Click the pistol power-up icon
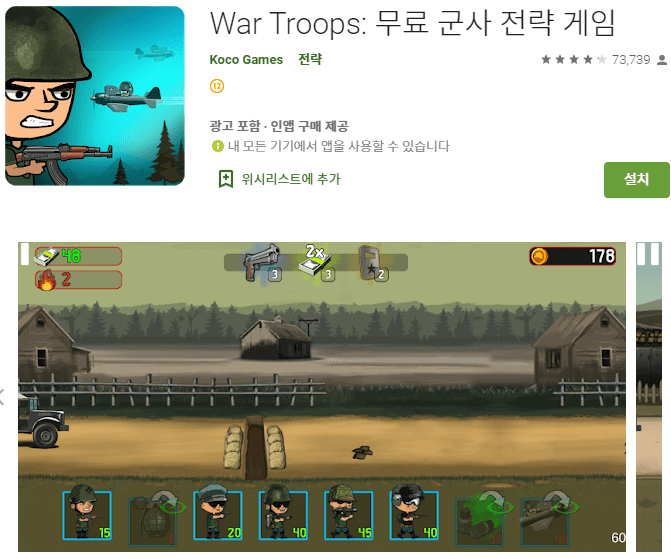 coord(263,263)
